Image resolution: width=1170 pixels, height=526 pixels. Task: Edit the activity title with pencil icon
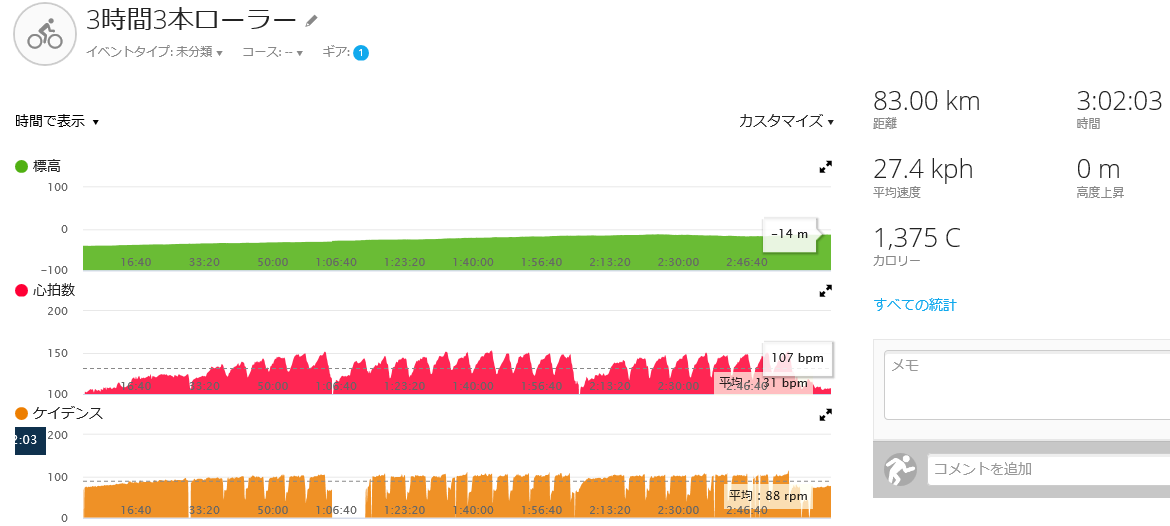(x=312, y=21)
